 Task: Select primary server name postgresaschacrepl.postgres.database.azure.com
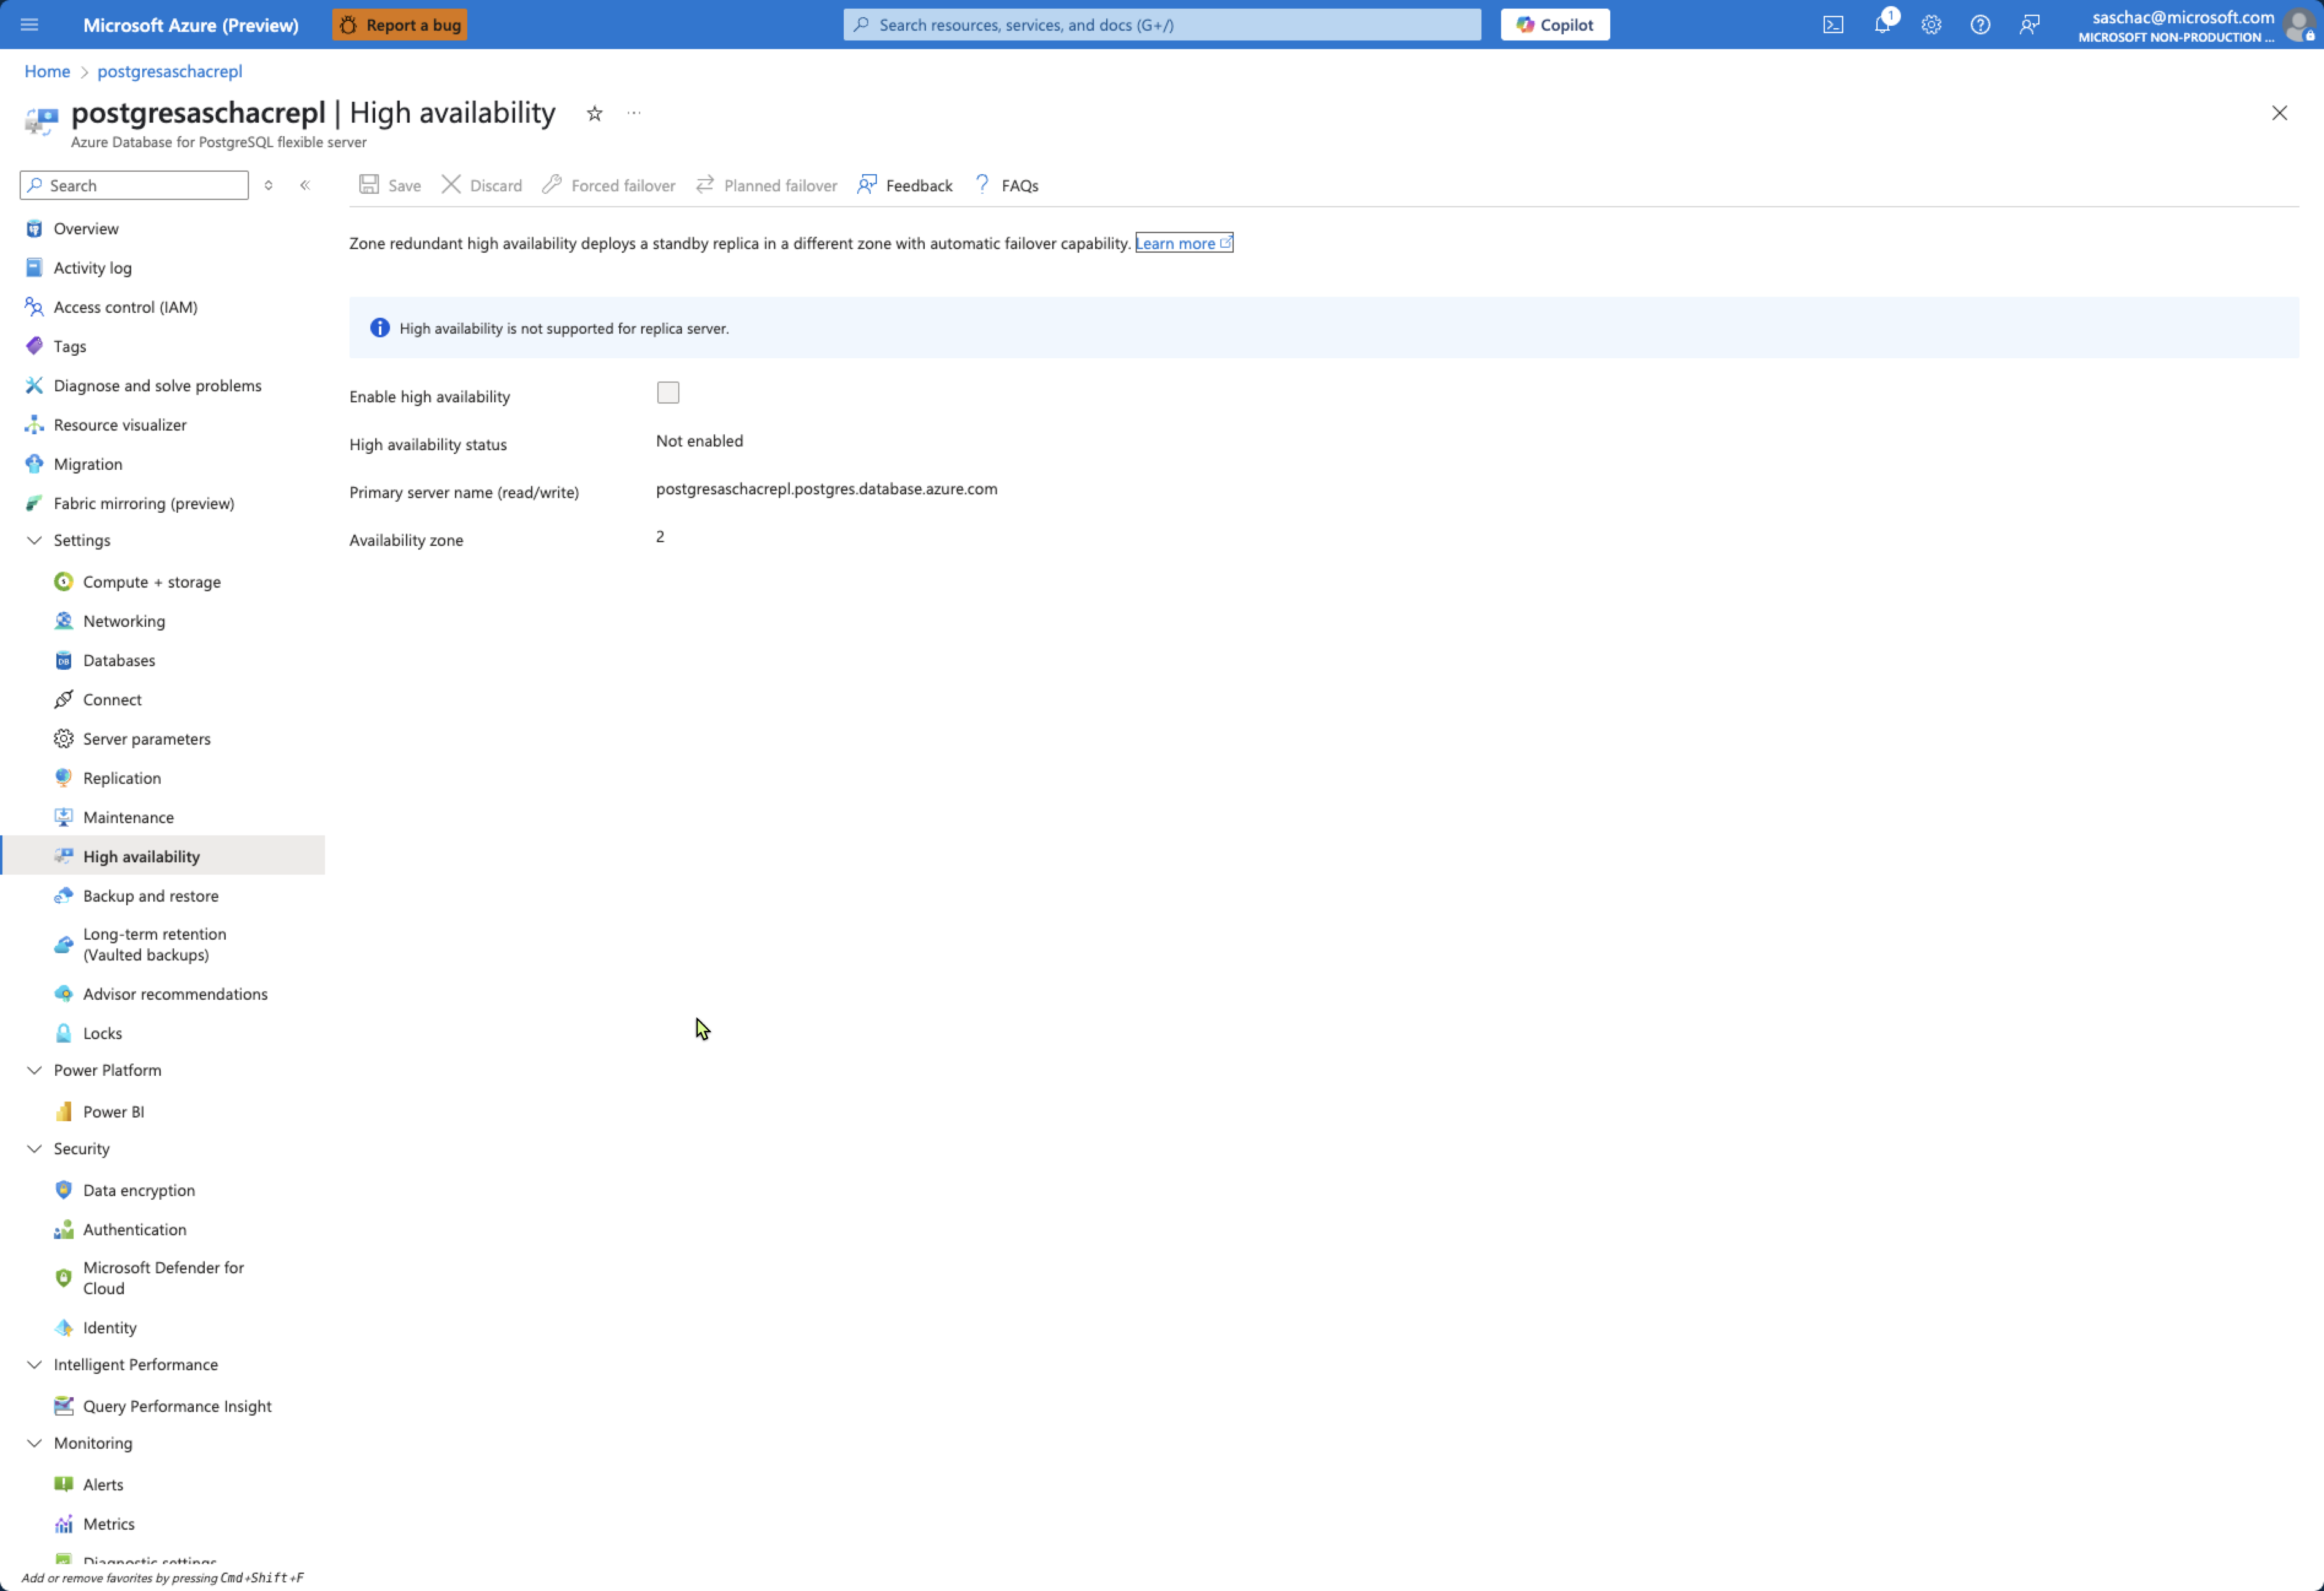(x=826, y=489)
